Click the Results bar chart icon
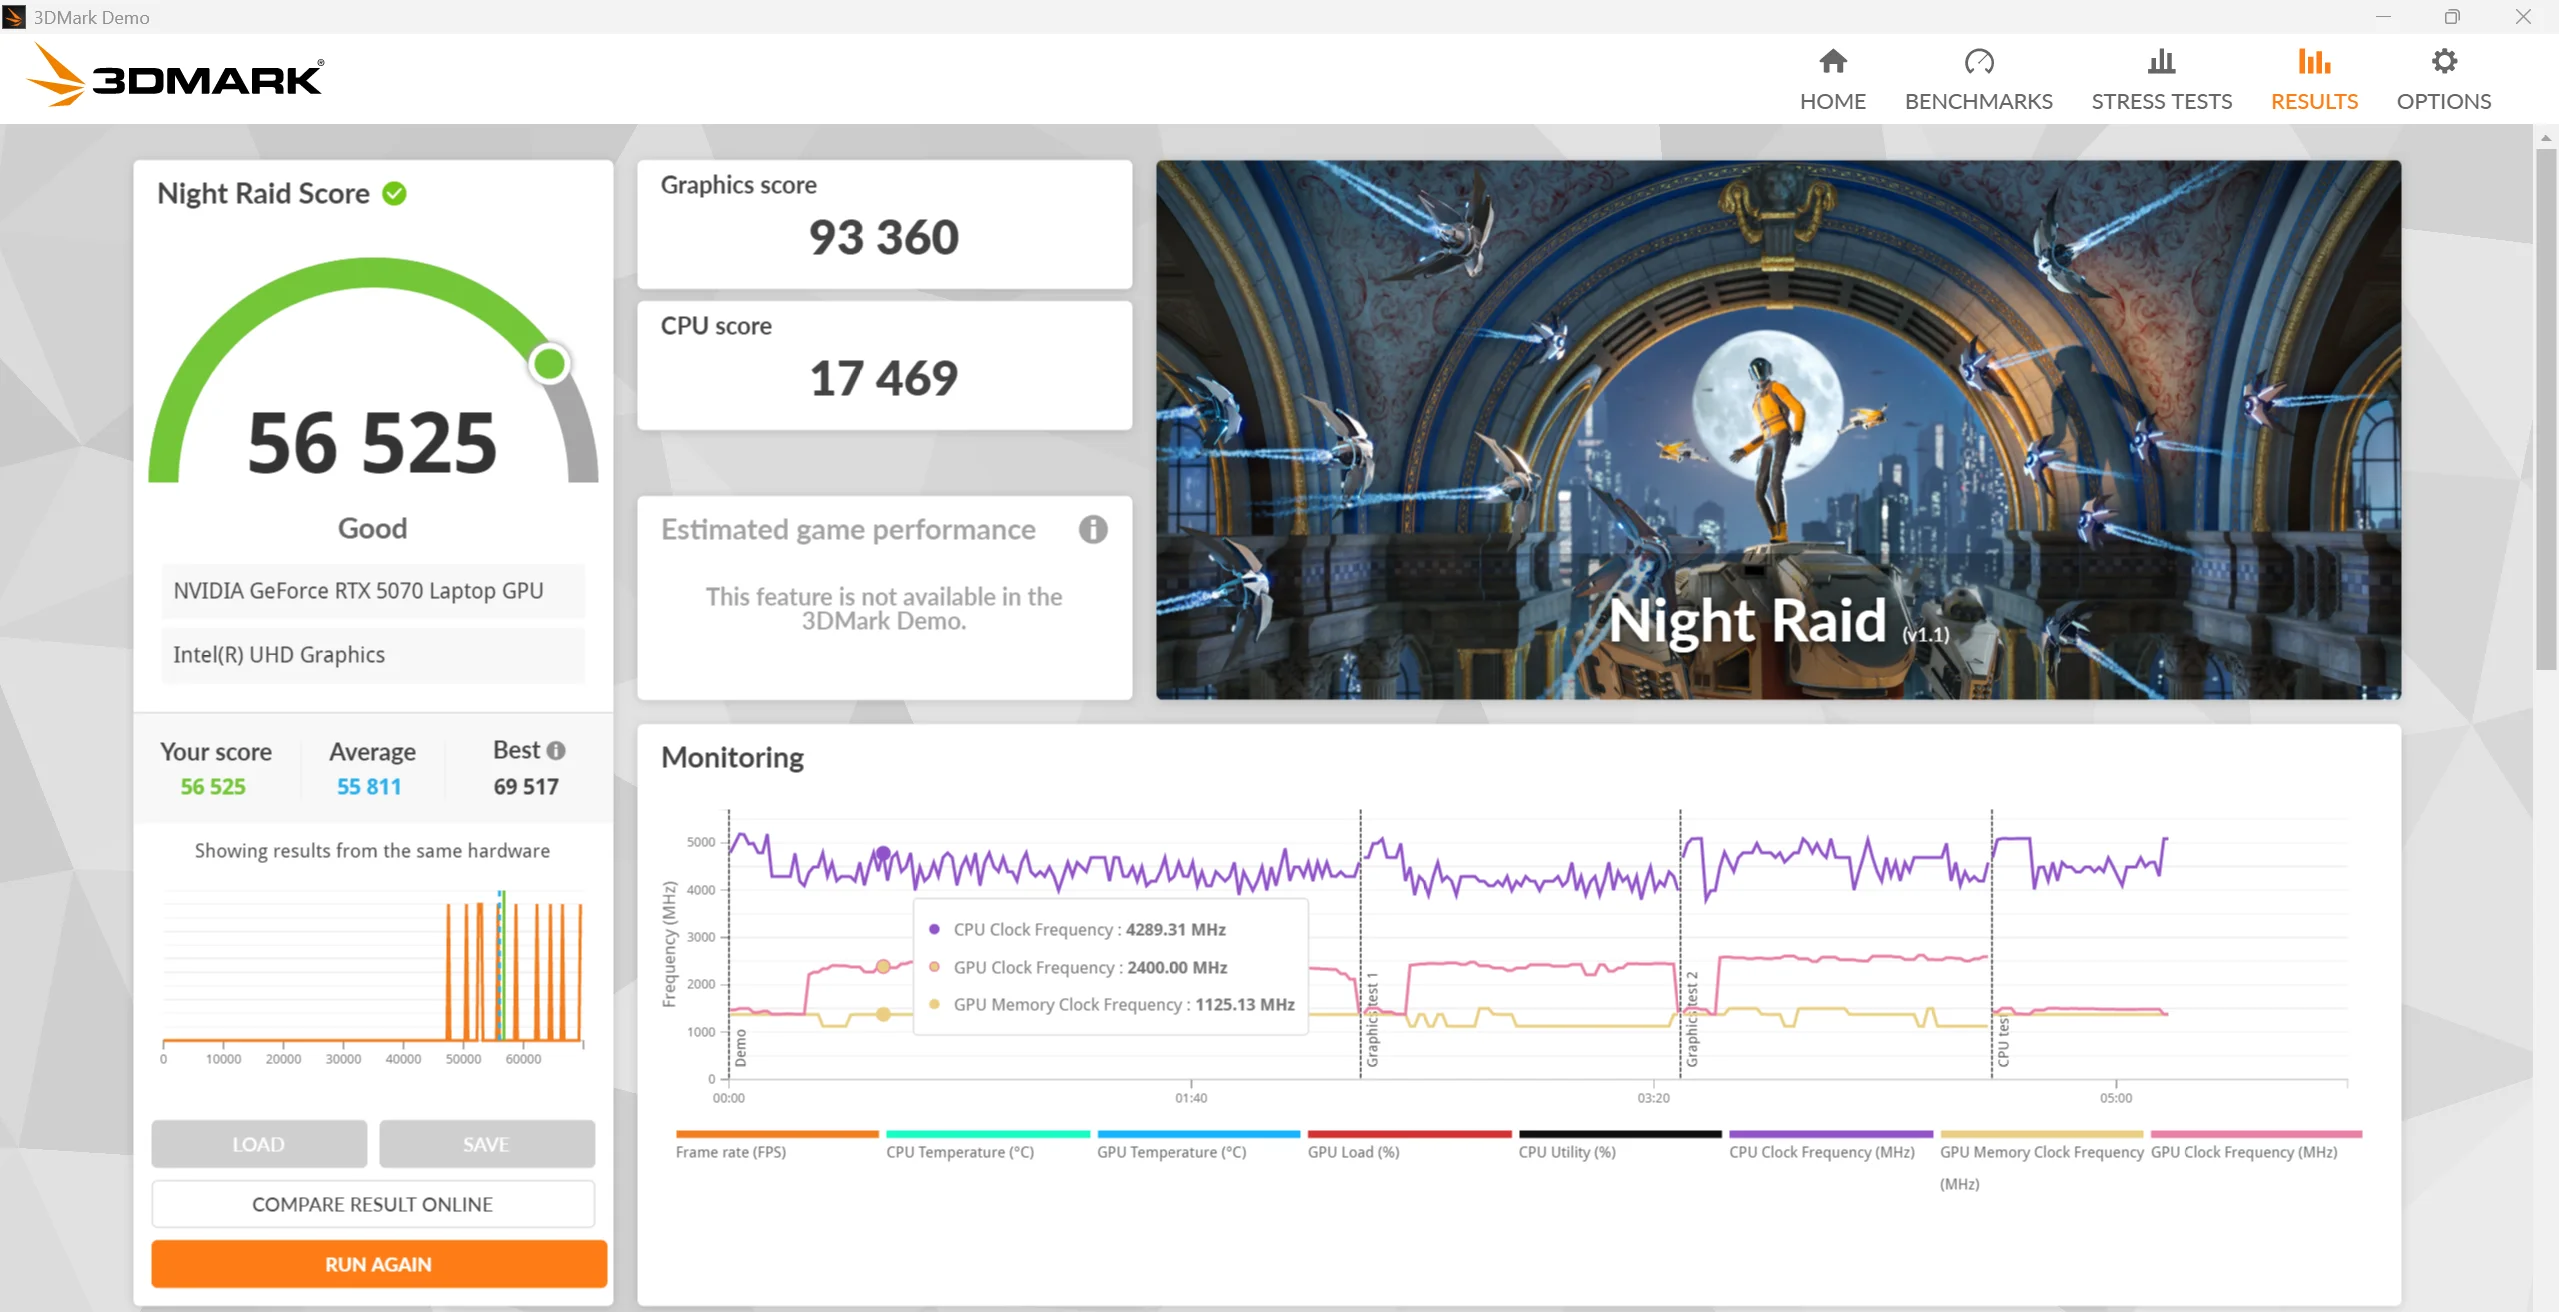 tap(2313, 62)
